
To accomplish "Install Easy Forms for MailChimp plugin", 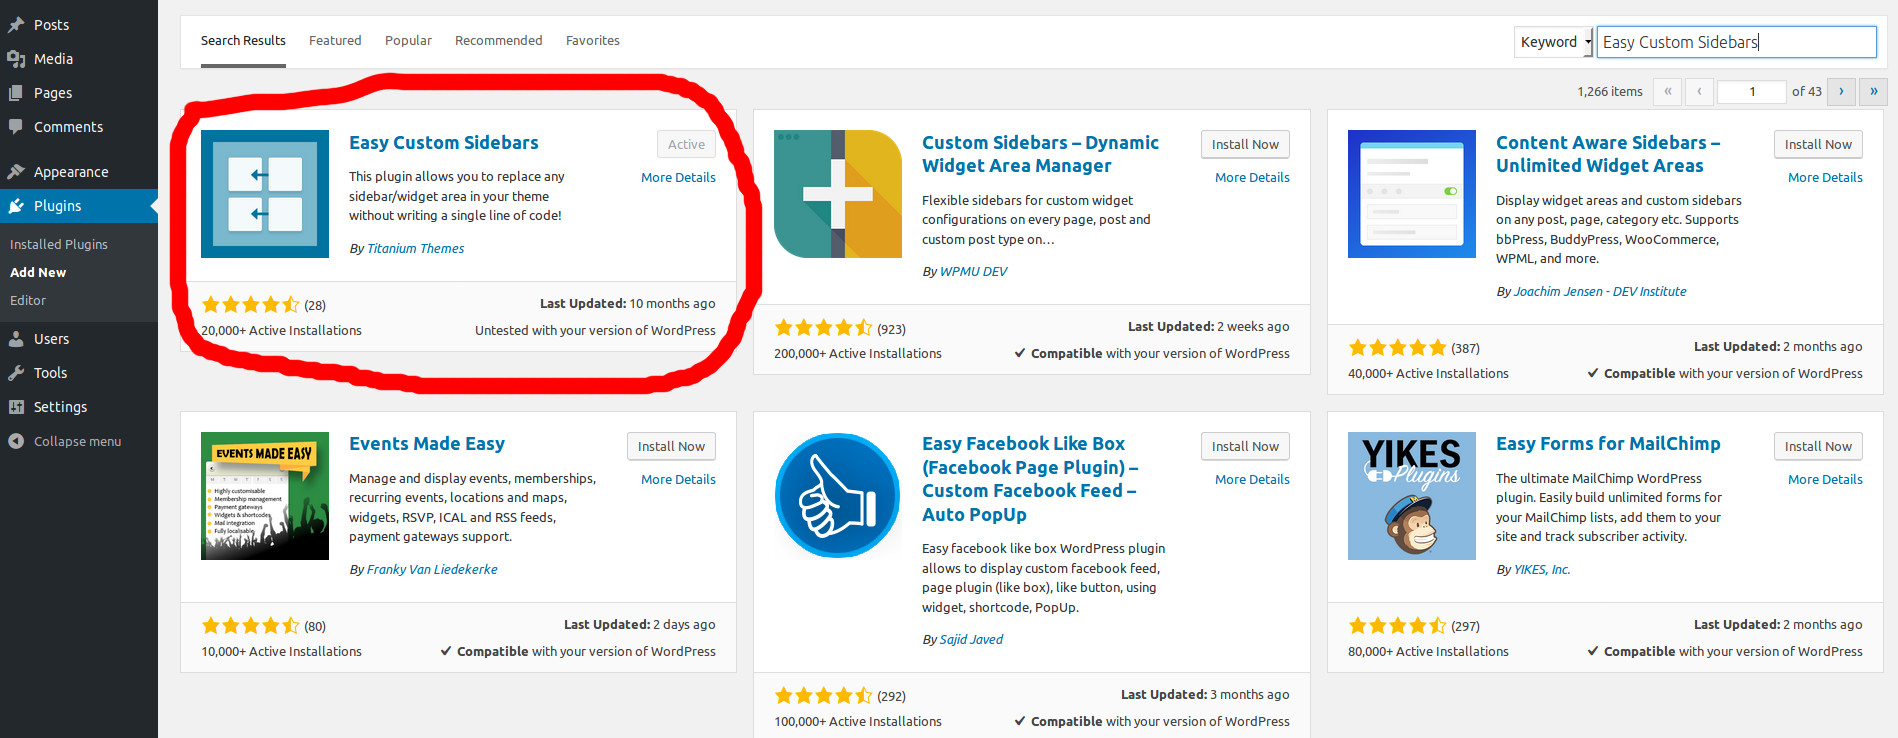I will pyautogui.click(x=1818, y=446).
